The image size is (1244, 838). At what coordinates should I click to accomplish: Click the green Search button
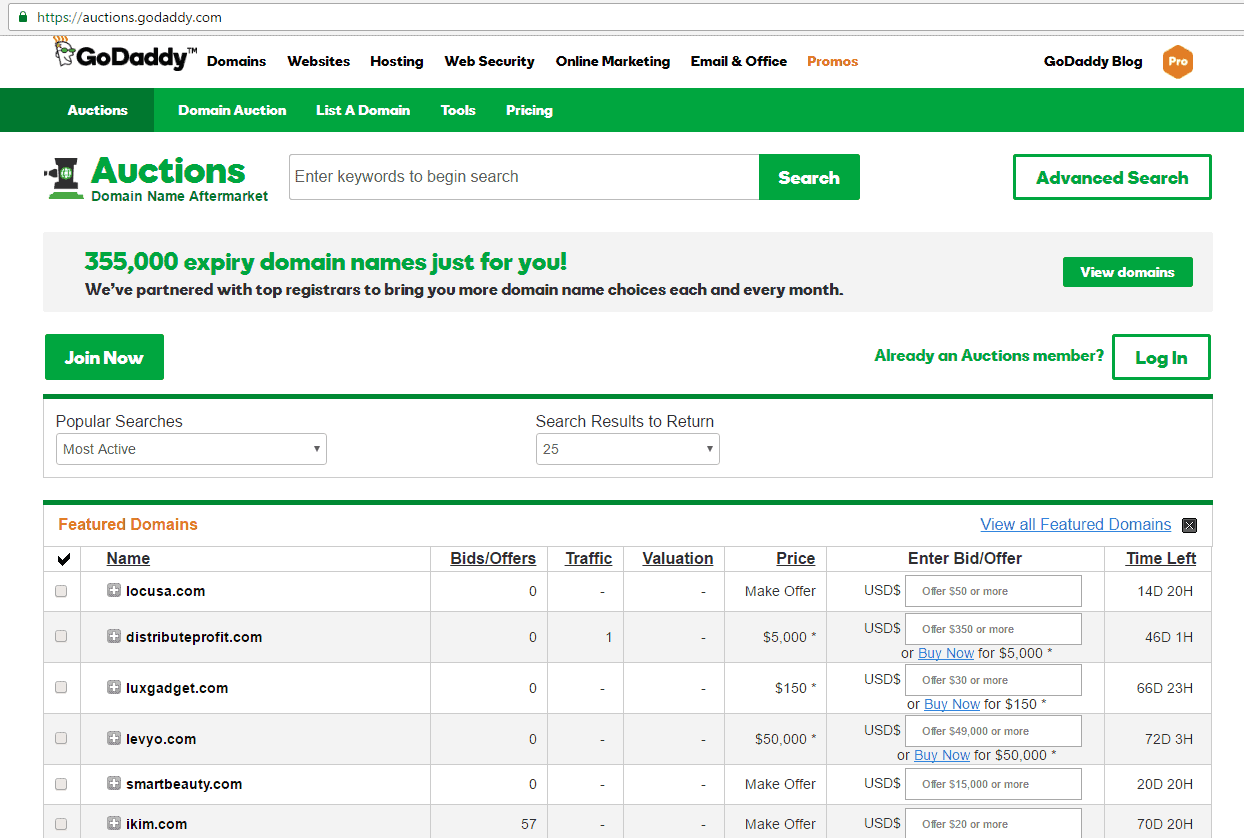point(809,177)
